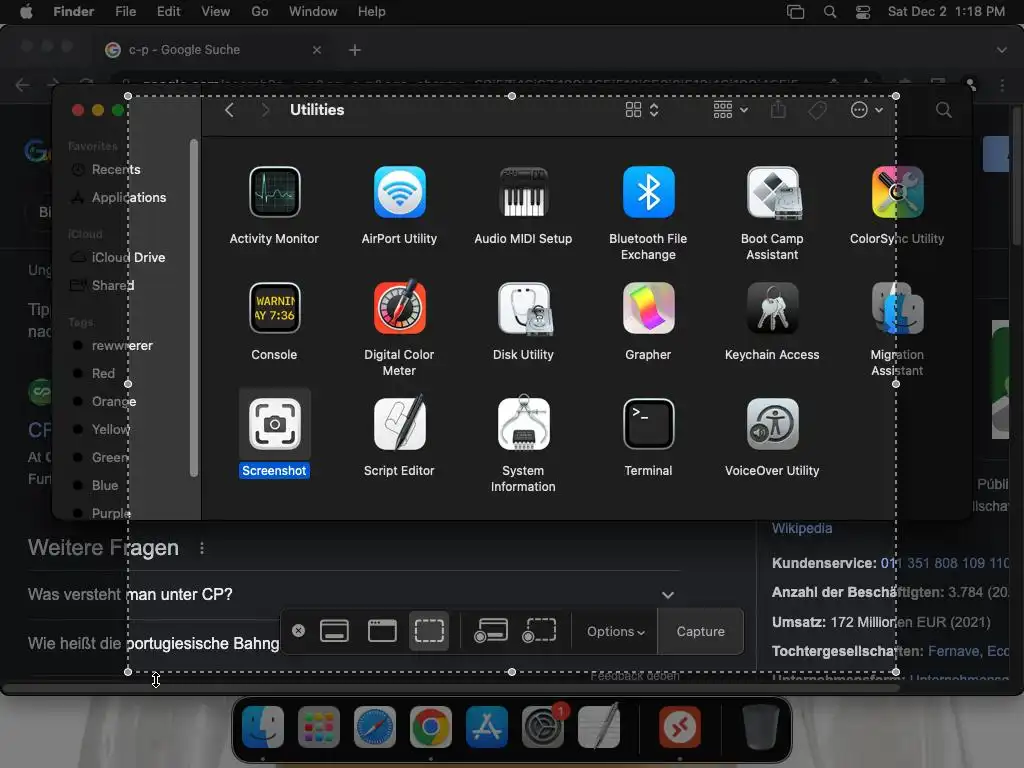Open the File menu

[x=125, y=12]
